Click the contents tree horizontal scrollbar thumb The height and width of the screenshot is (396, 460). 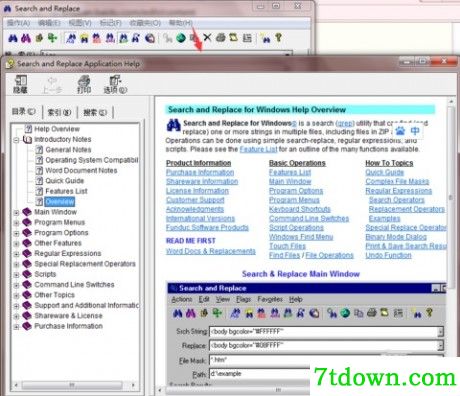pos(72,385)
